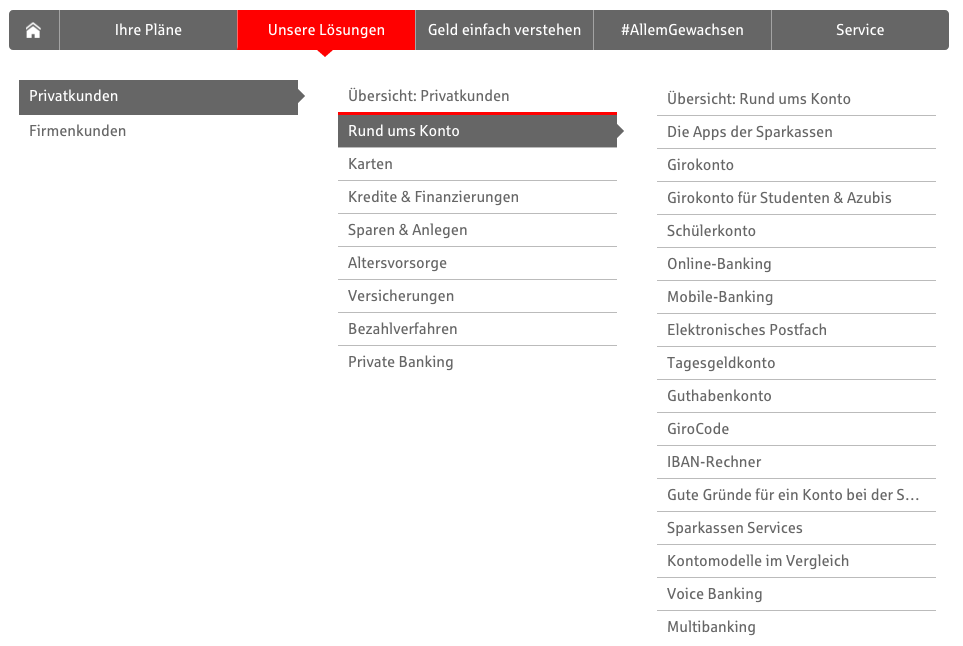This screenshot has width=963, height=646.
Task: Click the Voice Banking link
Action: point(797,594)
